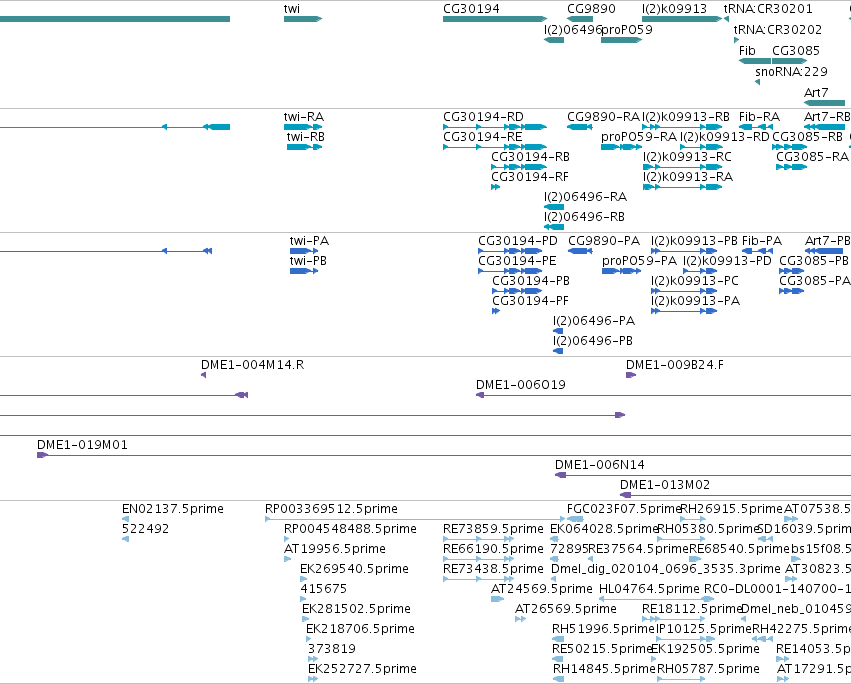Screen dimensions: 851x684
Task: Select the AT19956.5prime EST label
Action: click(334, 549)
